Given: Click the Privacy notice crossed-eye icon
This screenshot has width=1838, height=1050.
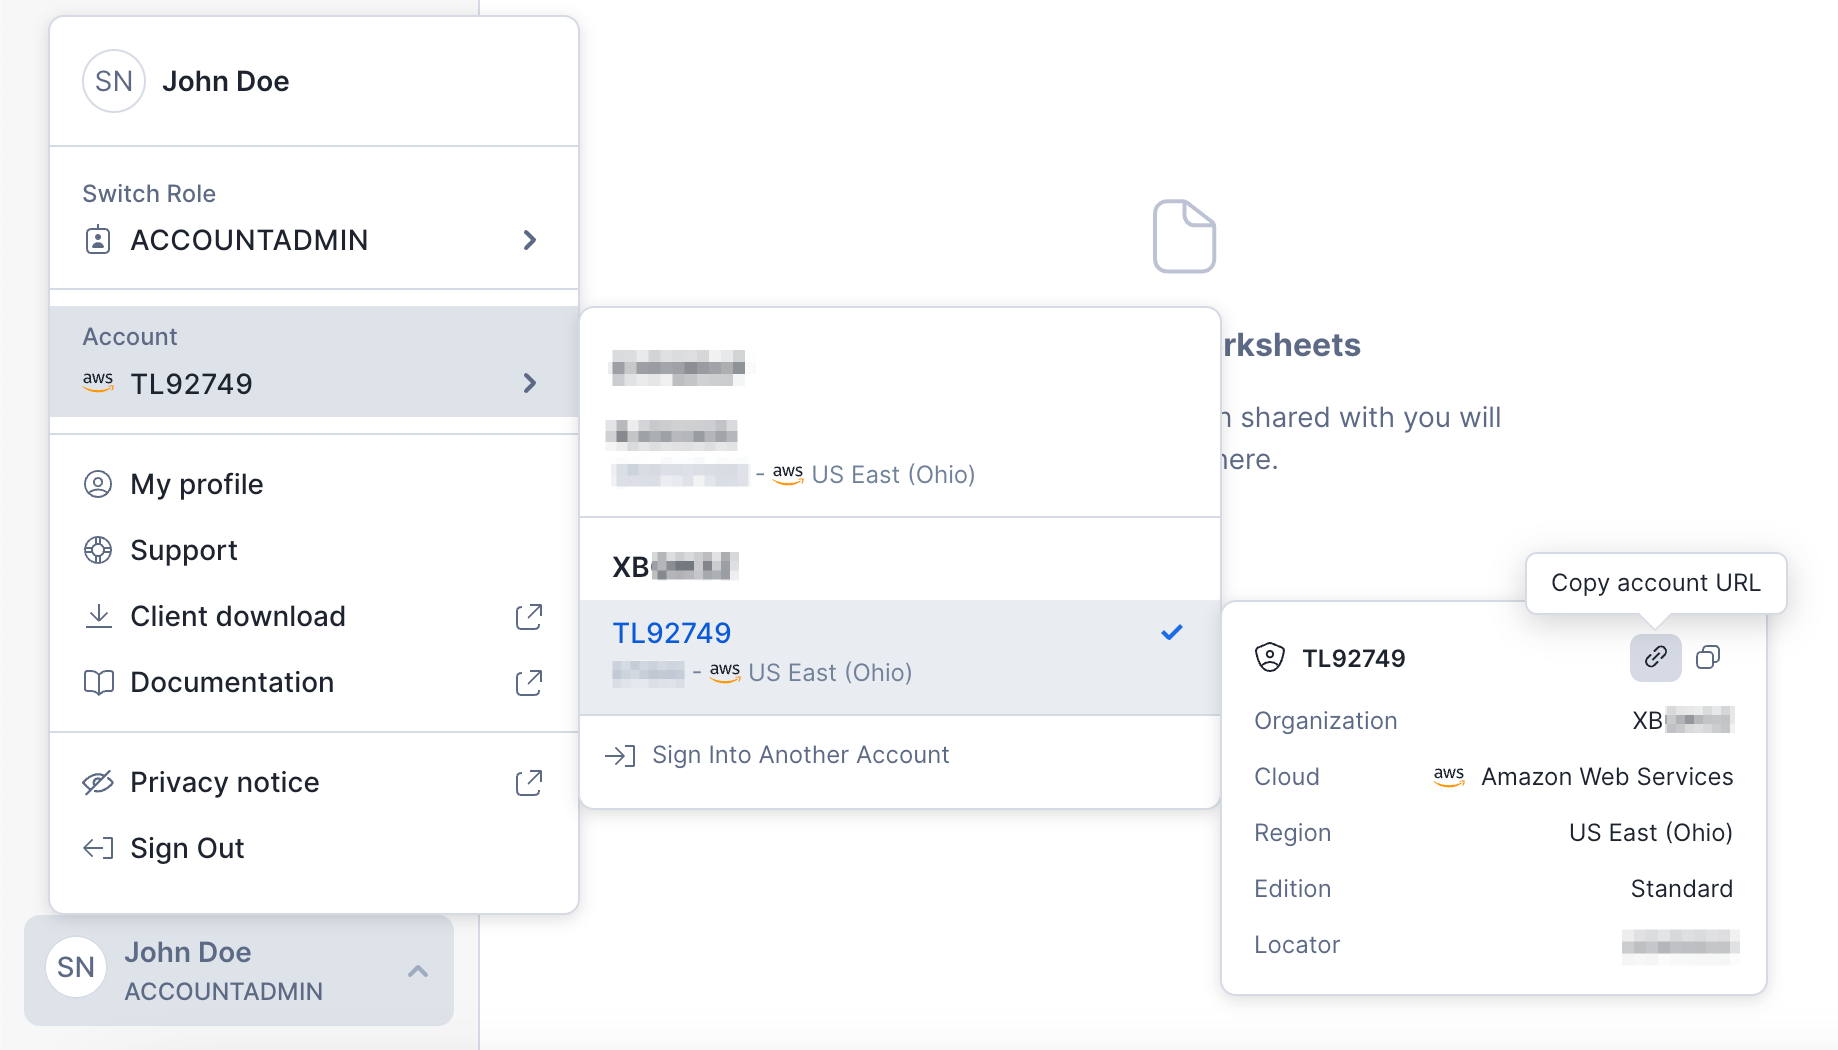Looking at the screenshot, I should point(98,782).
